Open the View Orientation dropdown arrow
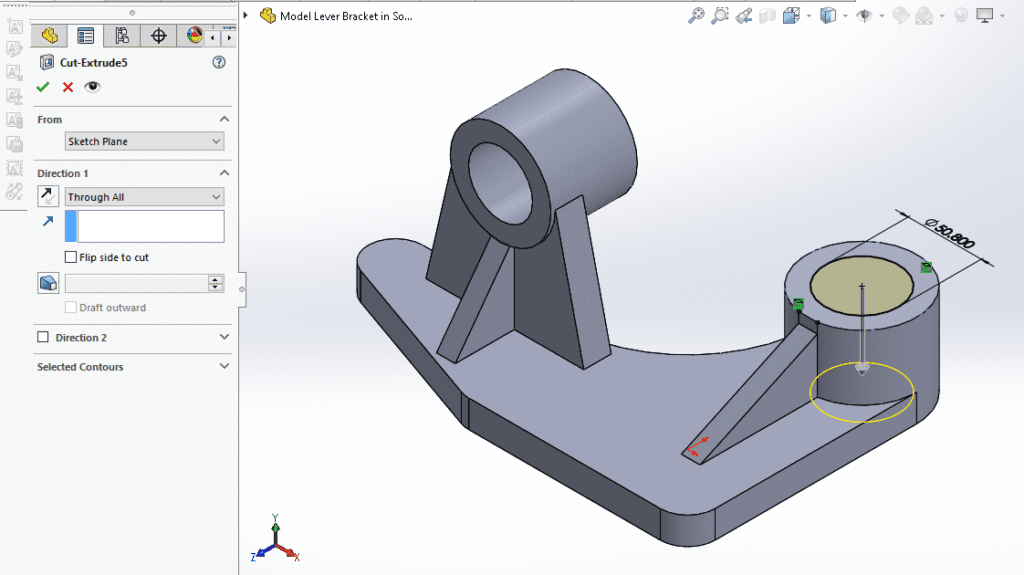Screen dimensions: 1024x575 point(808,16)
